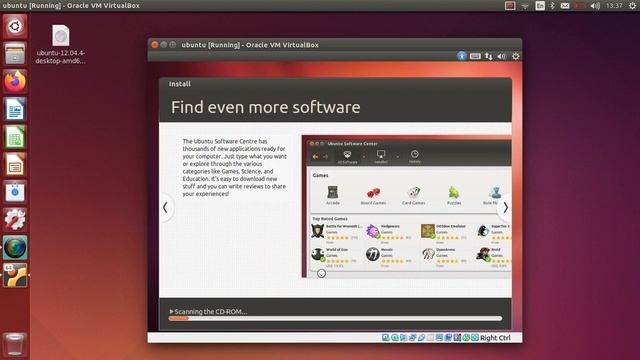The width and height of the screenshot is (640, 360).
Task: Select the launcher icon with the 64 badge
Action: tap(15, 275)
